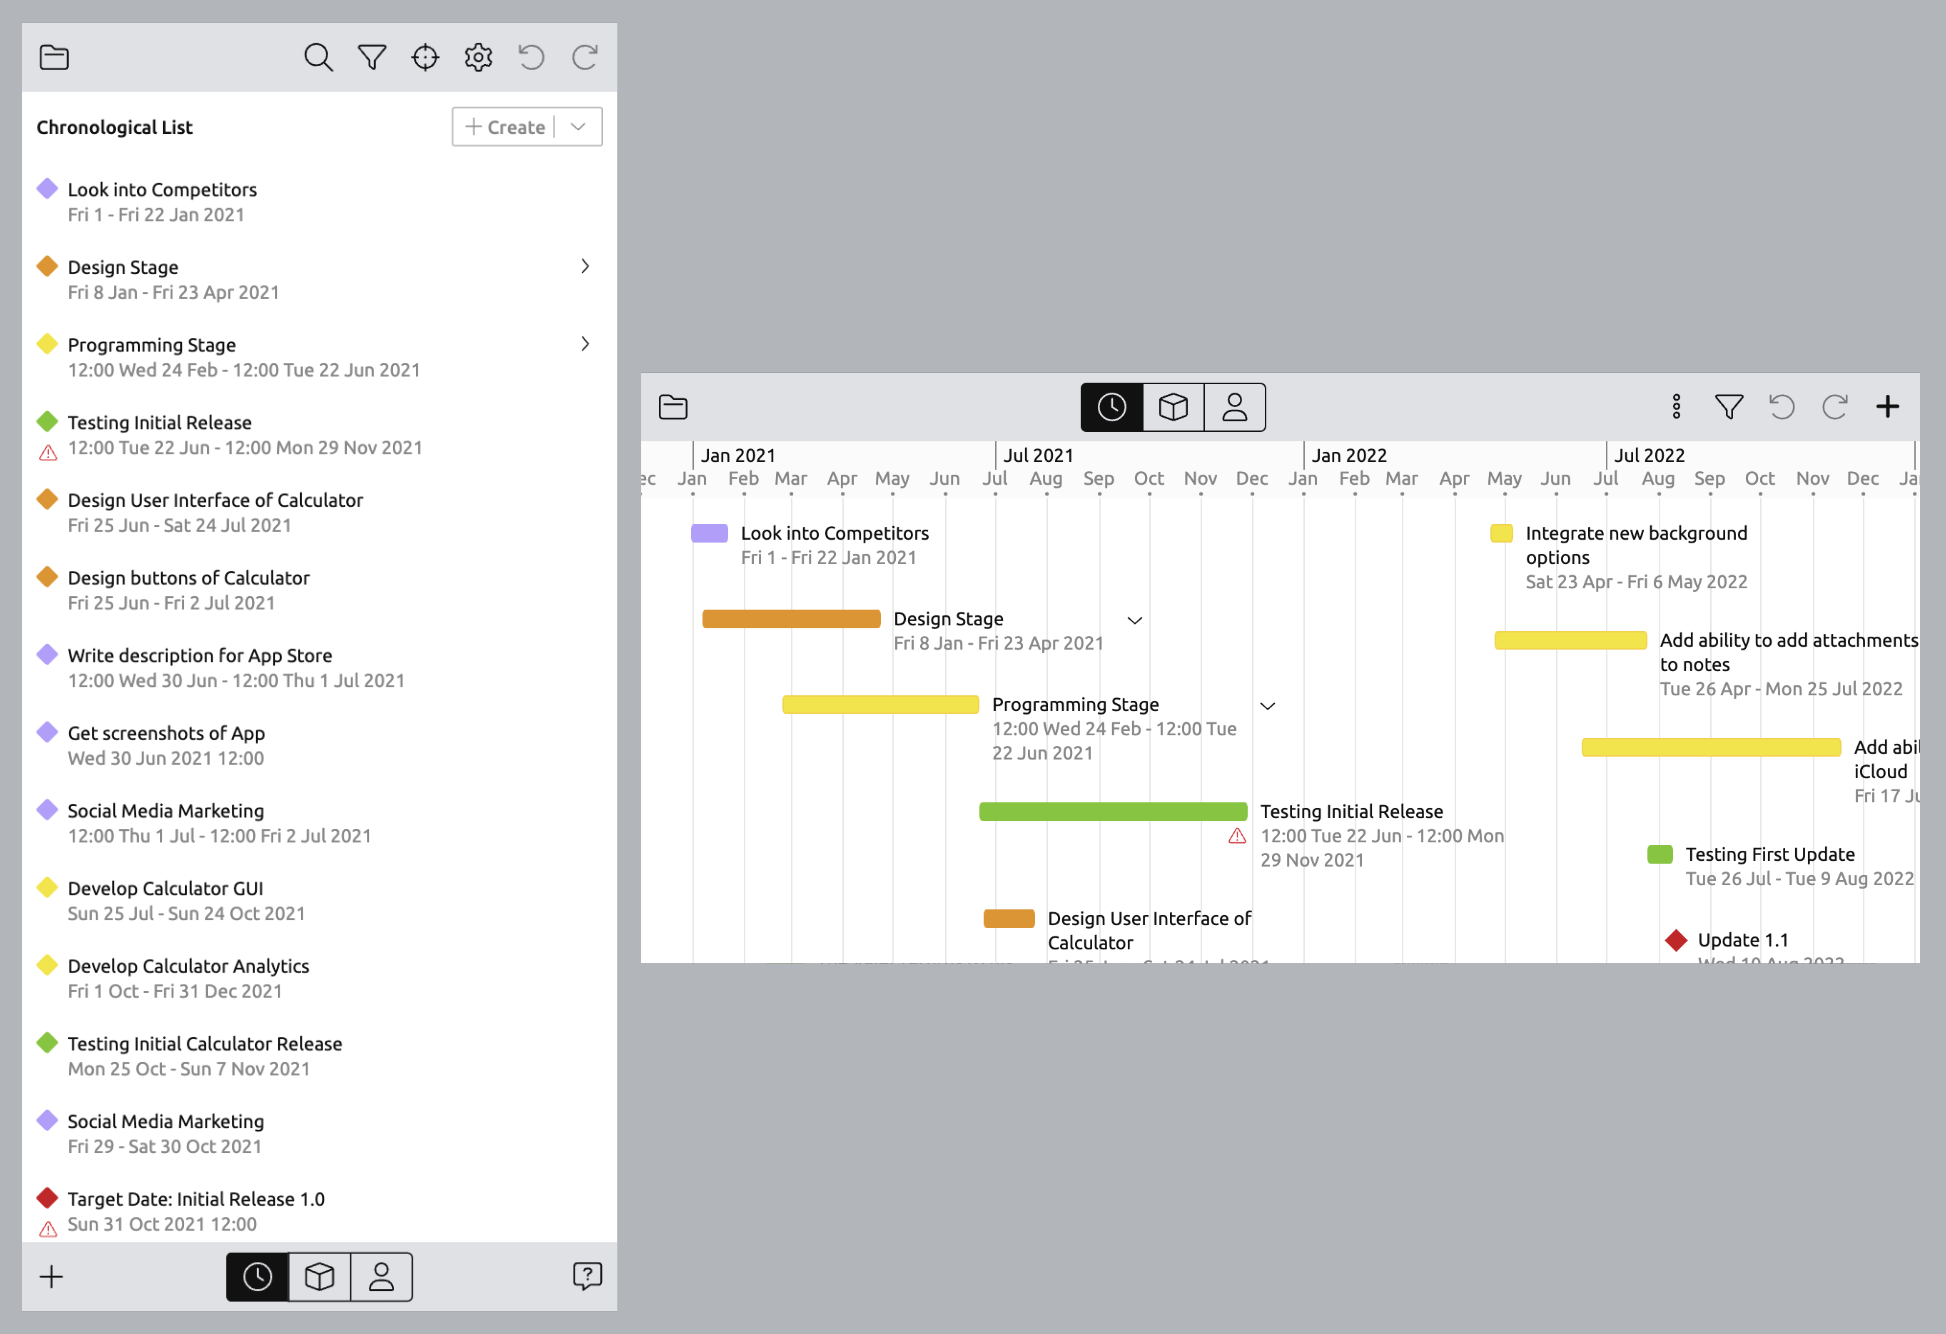Open the Create button dropdown arrow
Viewport: 1946px width, 1334px height.
[x=578, y=127]
